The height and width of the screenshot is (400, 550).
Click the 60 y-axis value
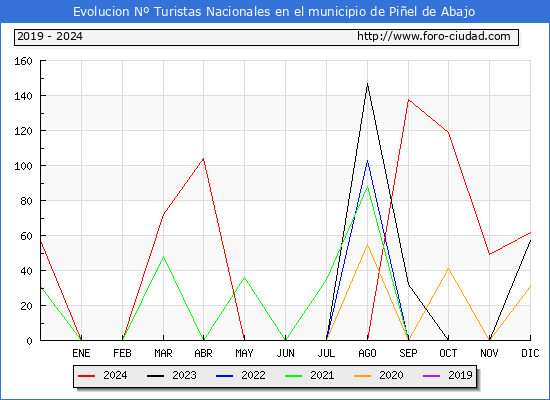(x=26, y=236)
